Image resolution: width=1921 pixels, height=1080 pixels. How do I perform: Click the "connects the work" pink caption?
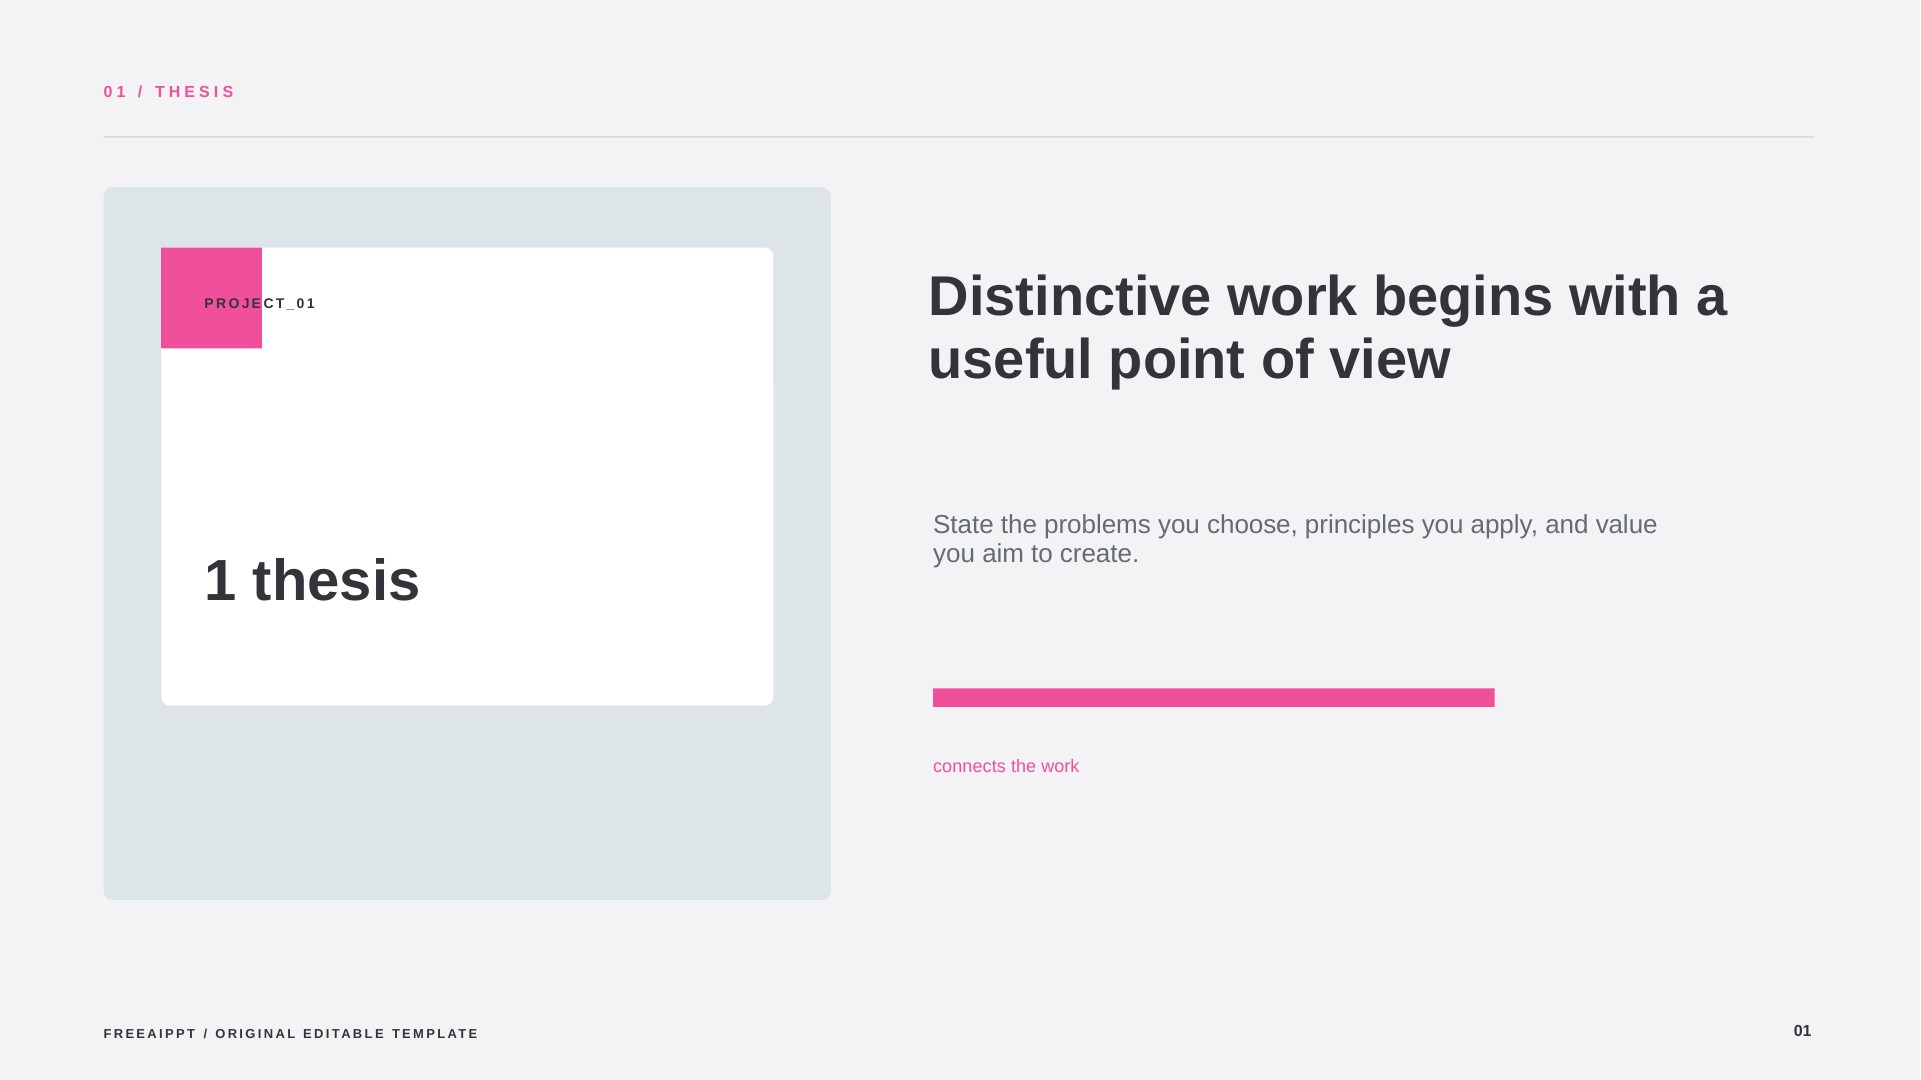[1006, 767]
